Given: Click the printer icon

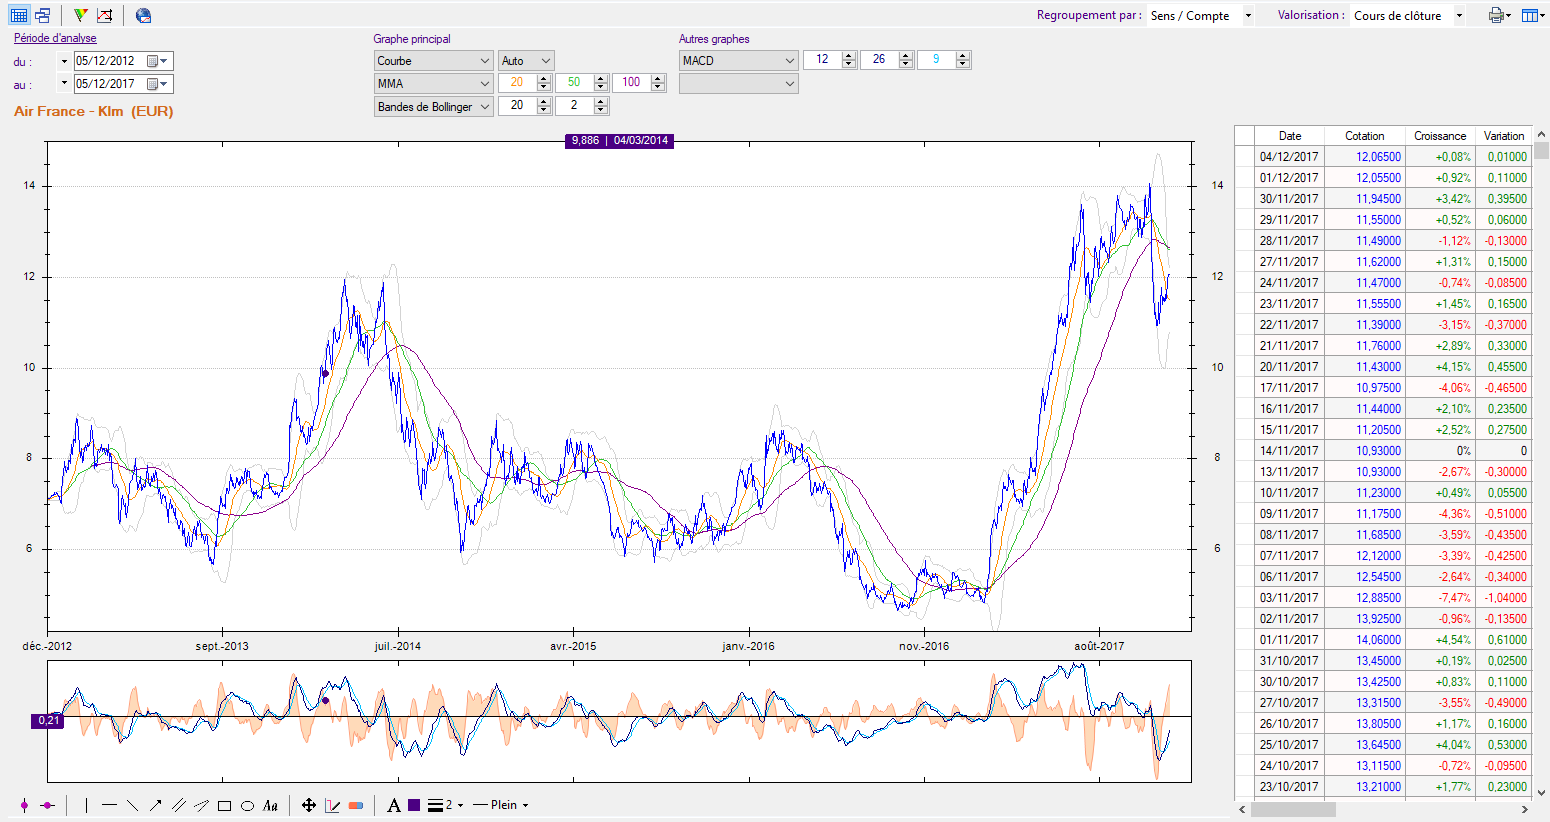Looking at the screenshot, I should (1496, 15).
